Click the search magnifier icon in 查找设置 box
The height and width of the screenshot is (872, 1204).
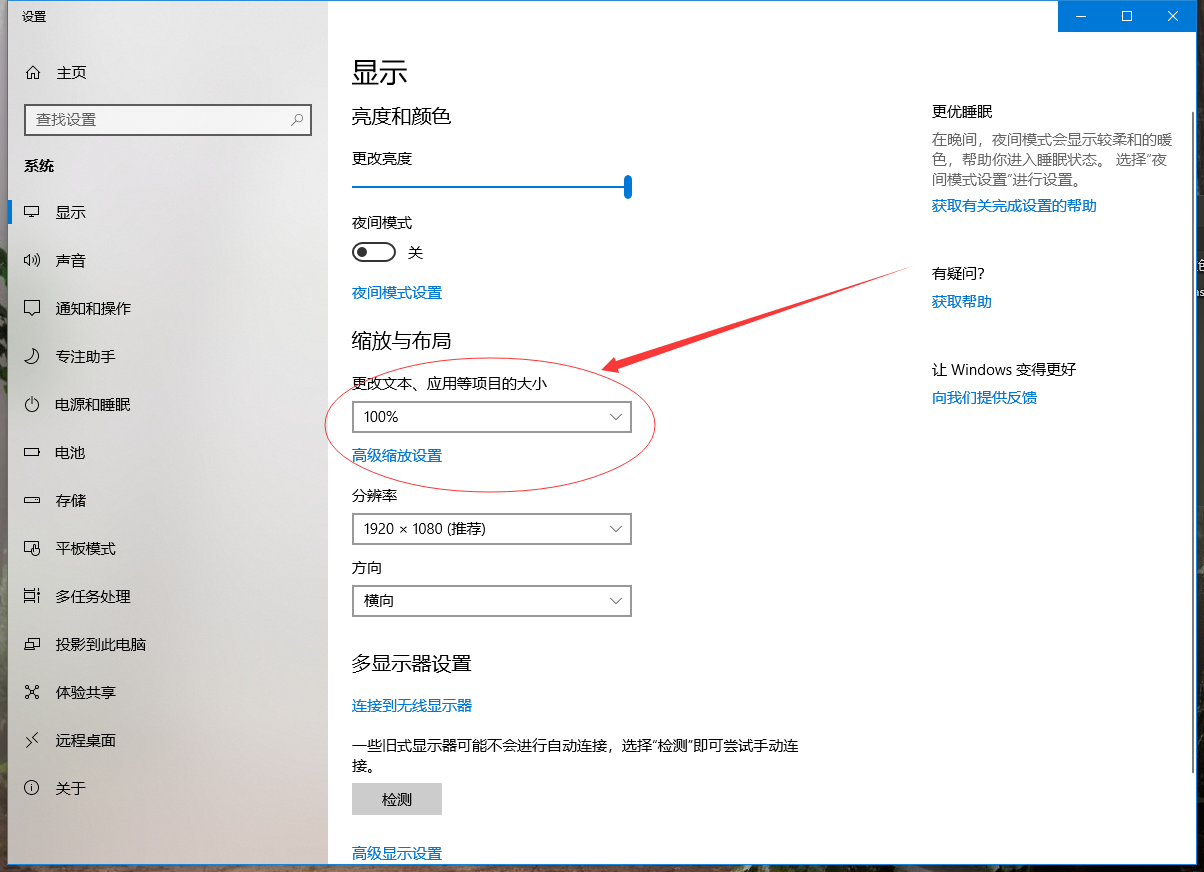coord(297,119)
